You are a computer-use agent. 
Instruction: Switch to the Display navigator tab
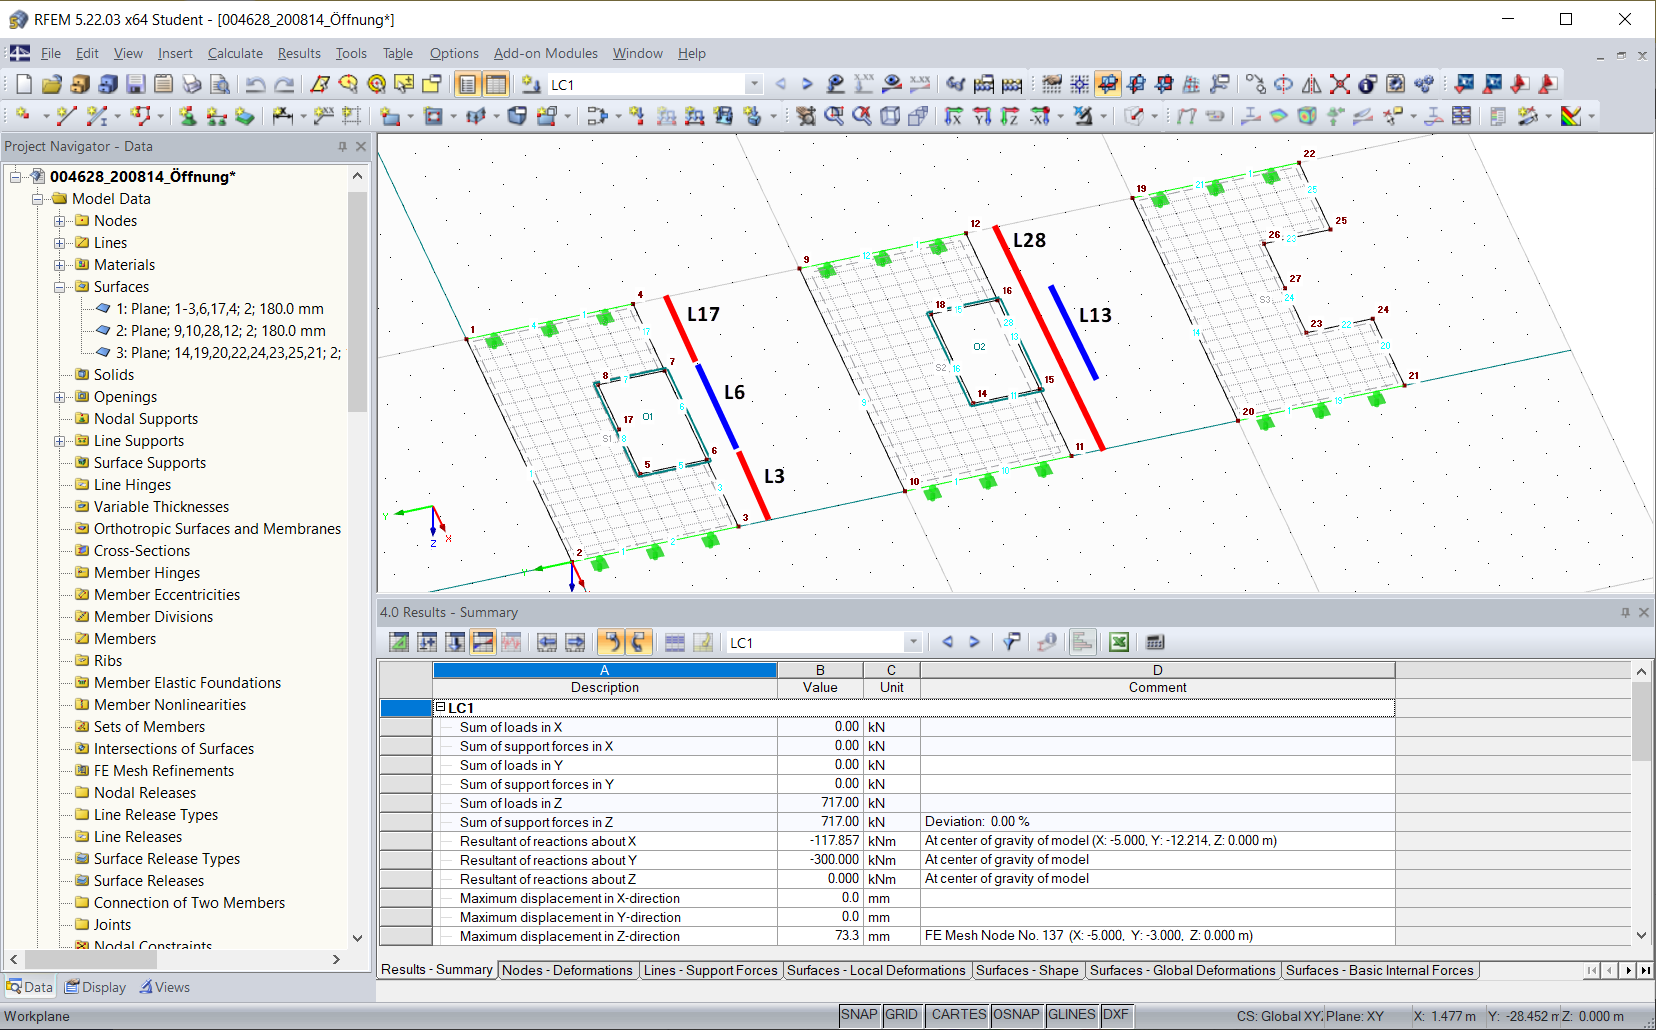click(96, 987)
